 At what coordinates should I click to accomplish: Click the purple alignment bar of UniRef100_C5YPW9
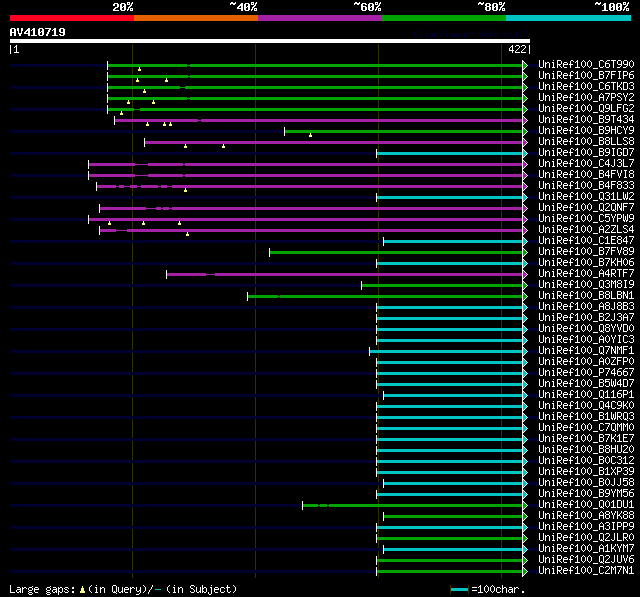pos(305,220)
